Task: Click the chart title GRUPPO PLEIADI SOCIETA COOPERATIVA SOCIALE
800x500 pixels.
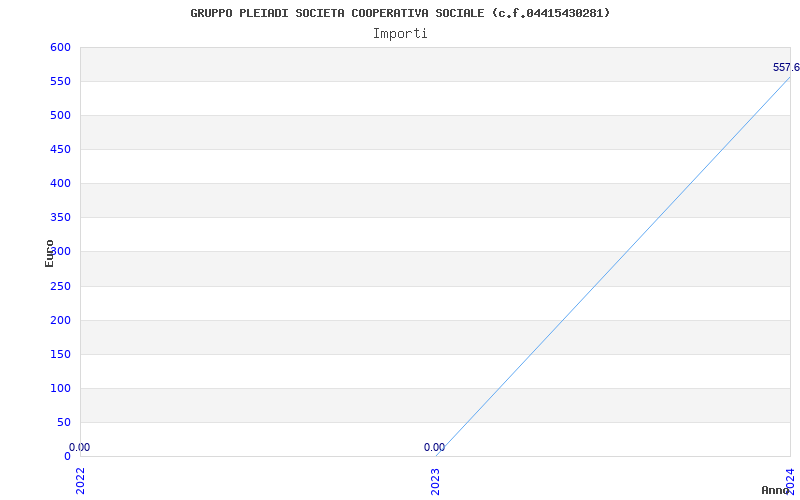Action: [400, 13]
